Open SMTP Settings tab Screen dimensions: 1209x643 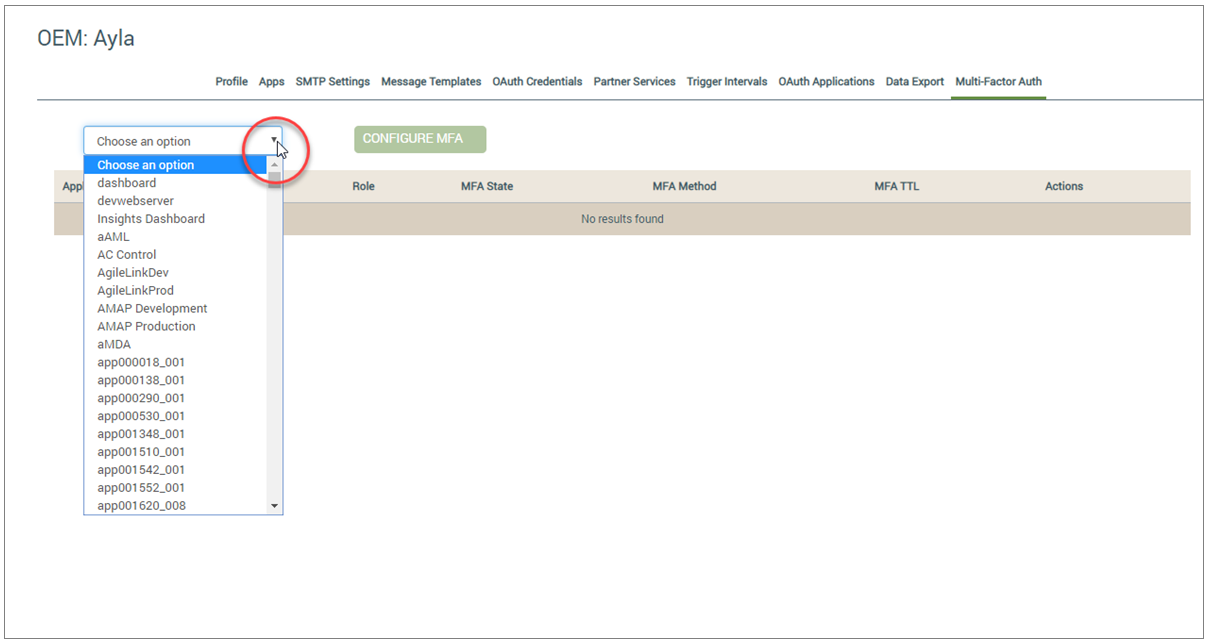(333, 82)
